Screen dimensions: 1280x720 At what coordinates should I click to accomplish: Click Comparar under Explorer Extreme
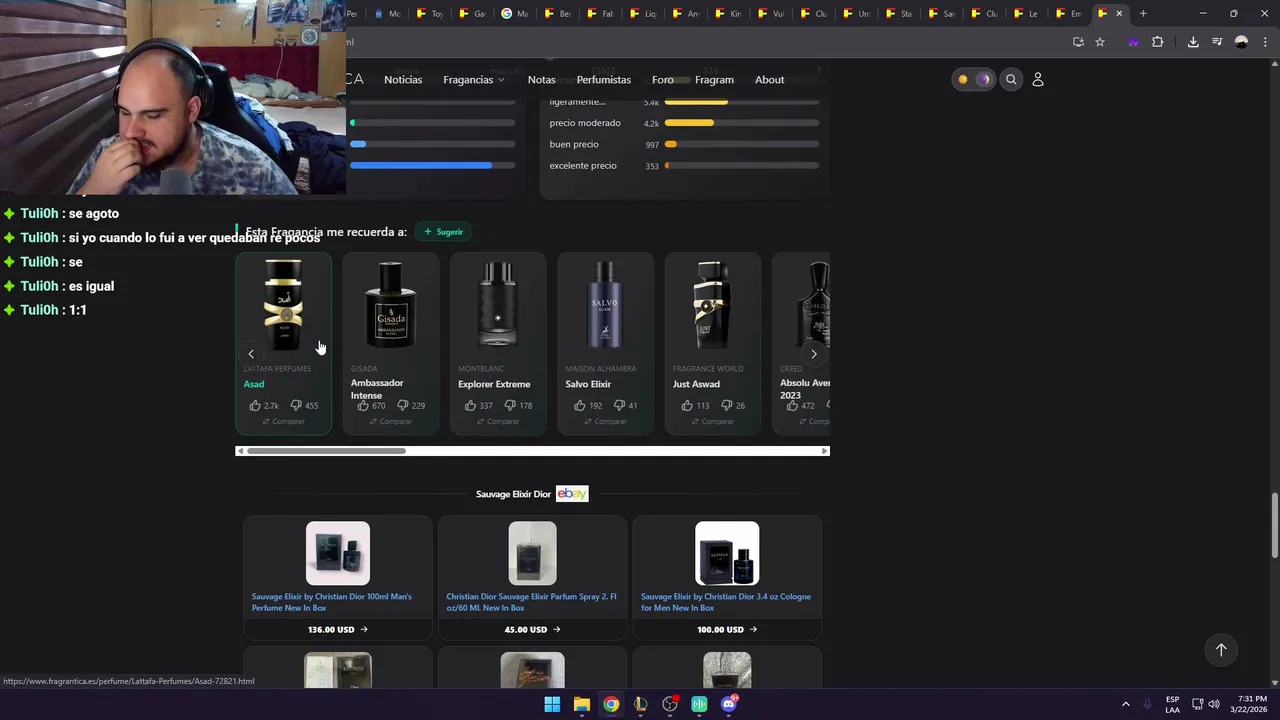coord(497,421)
